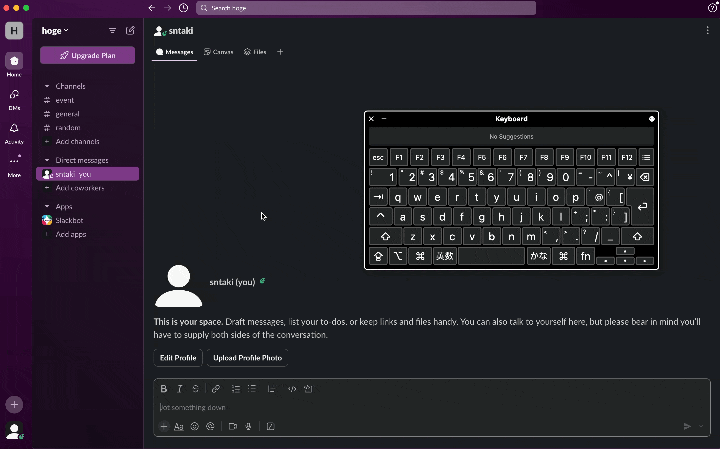Screen dimensions: 720x449
Task: Apply blockquote formatting in composer
Action: coord(271,389)
